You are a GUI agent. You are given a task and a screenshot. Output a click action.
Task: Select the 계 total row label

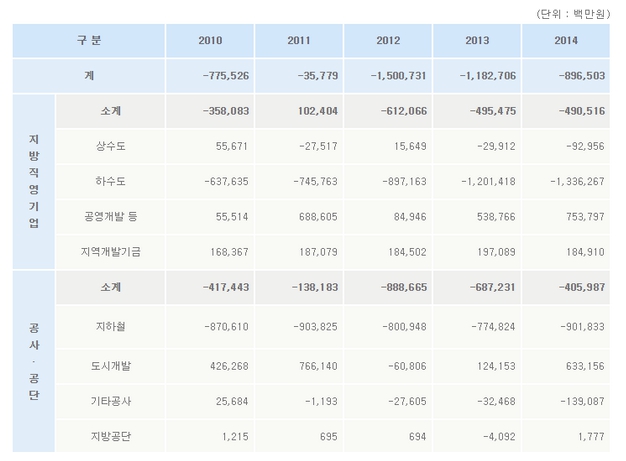coord(88,76)
